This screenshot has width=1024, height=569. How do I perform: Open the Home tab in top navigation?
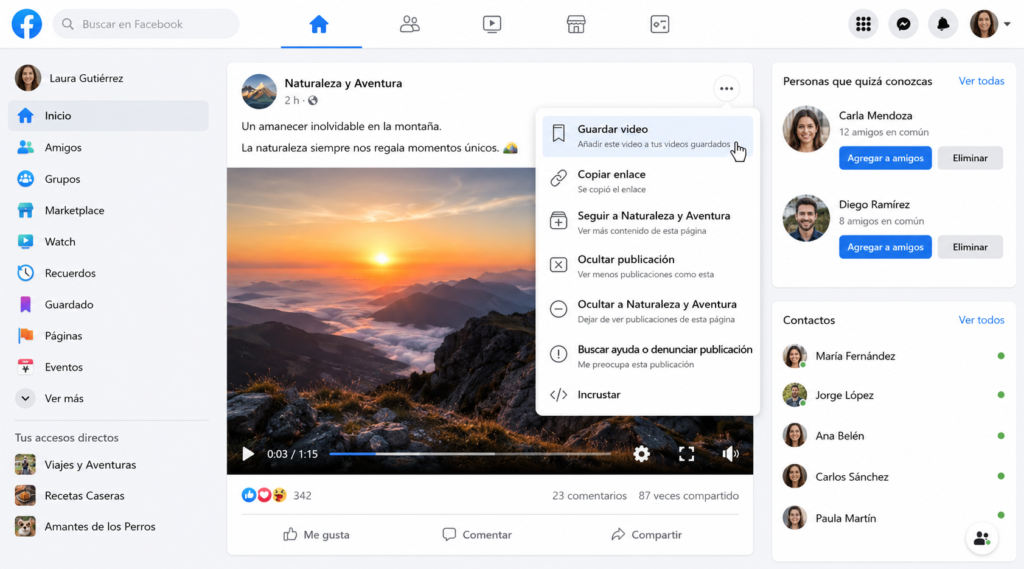pos(319,24)
